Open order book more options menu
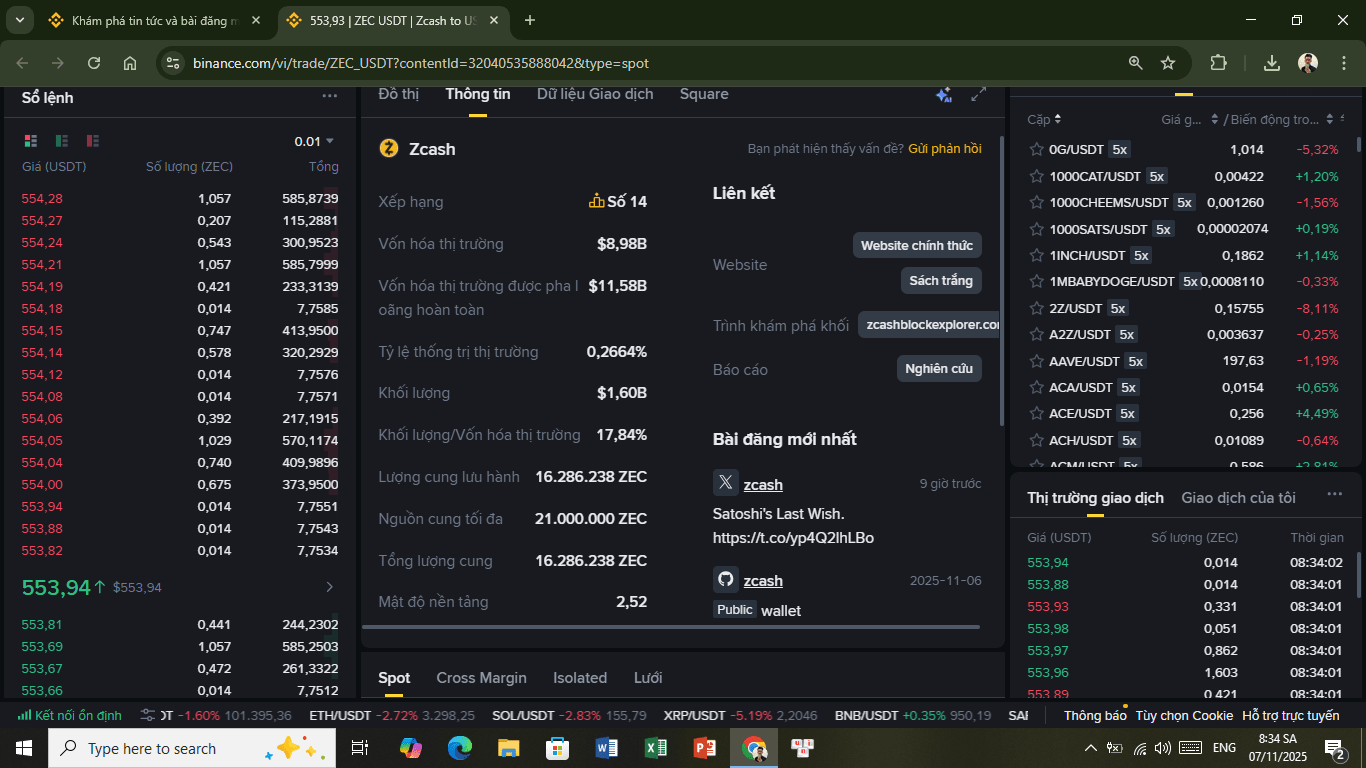1366x768 pixels. (330, 97)
